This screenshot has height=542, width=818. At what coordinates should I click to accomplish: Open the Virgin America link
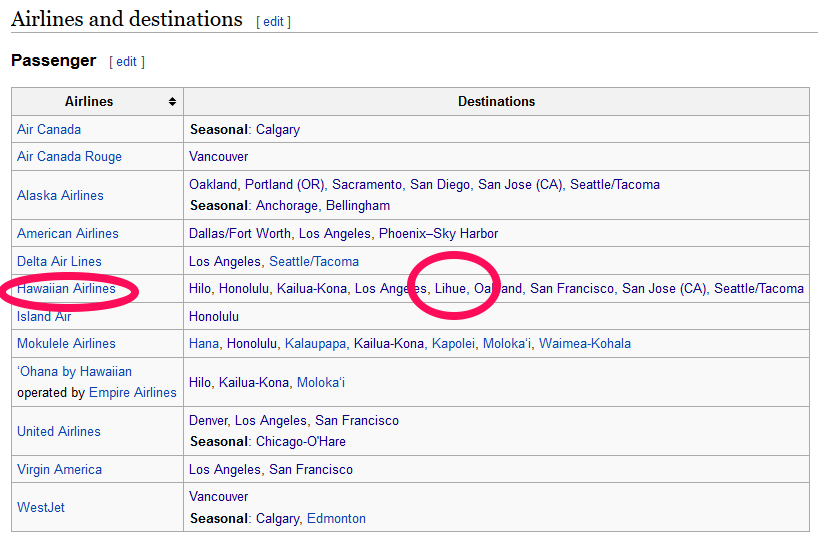[59, 469]
